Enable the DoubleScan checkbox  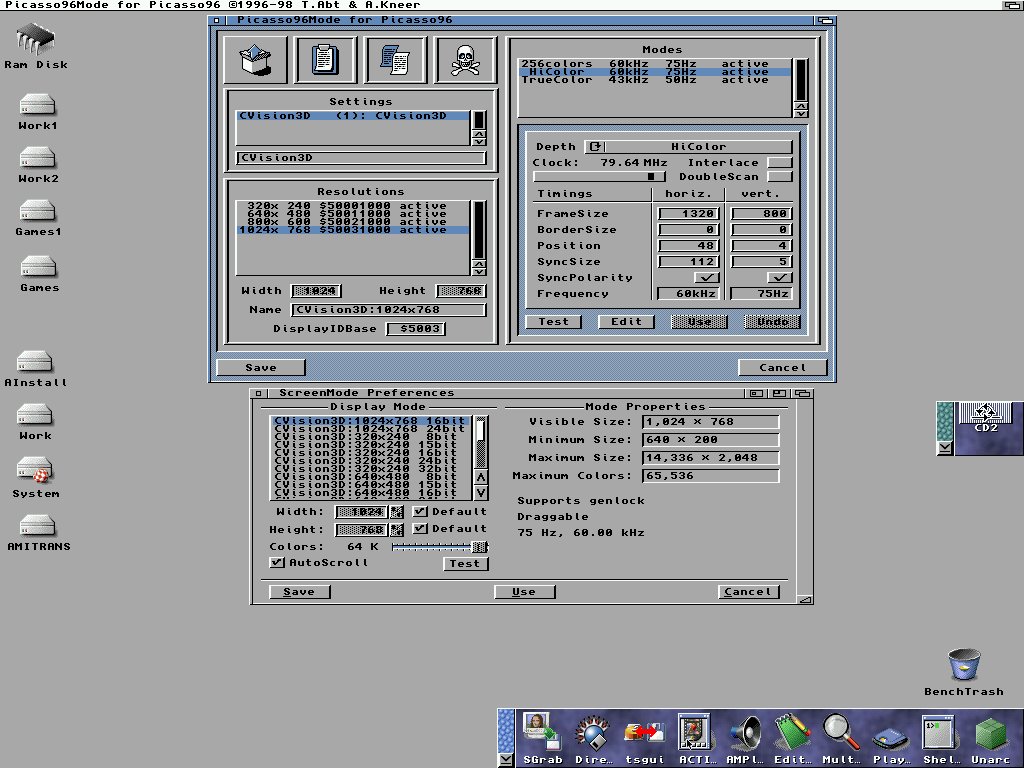tap(780, 177)
